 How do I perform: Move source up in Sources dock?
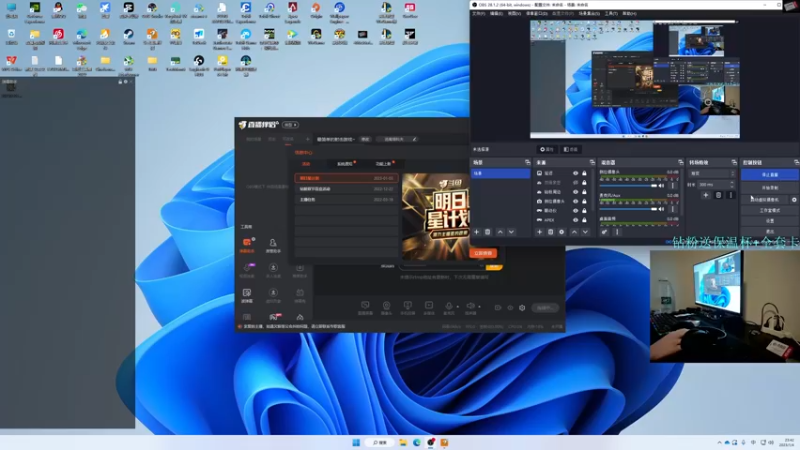574,232
